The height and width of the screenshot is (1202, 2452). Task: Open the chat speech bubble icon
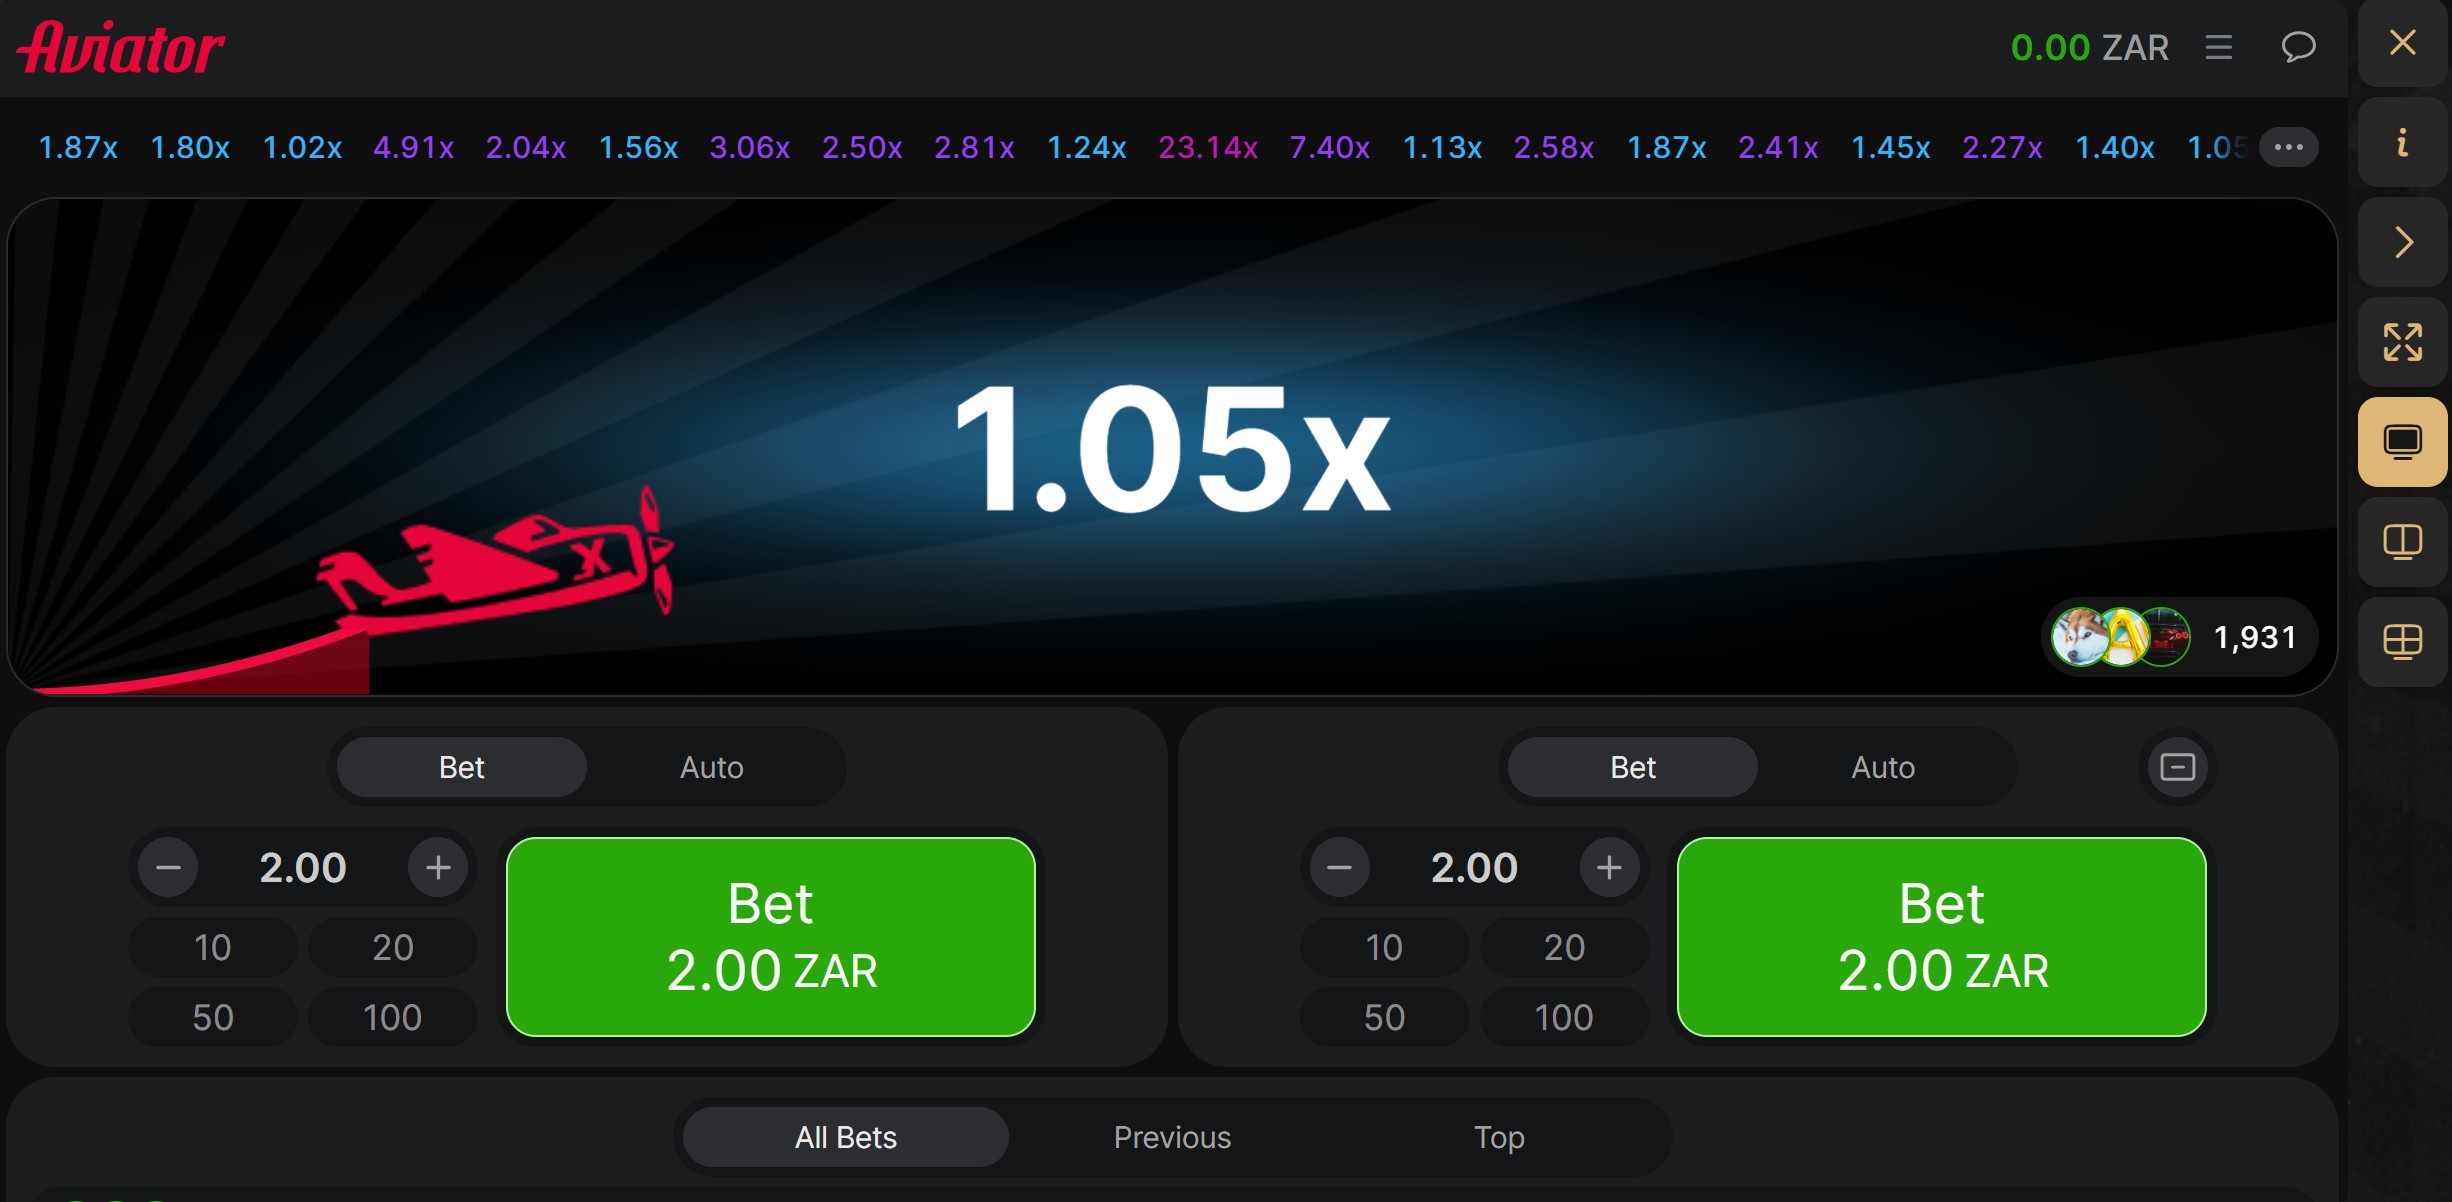point(2298,47)
